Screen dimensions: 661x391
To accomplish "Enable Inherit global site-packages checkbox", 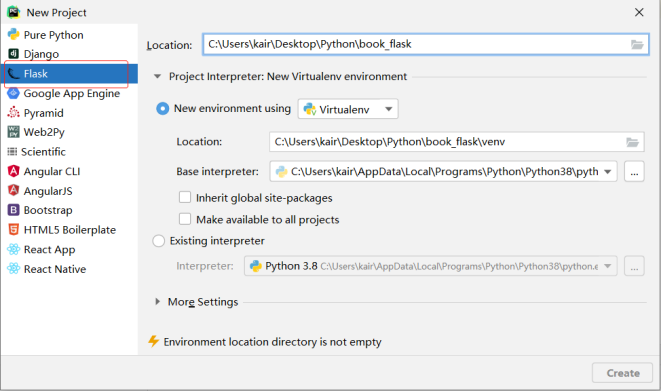I will pos(185,197).
